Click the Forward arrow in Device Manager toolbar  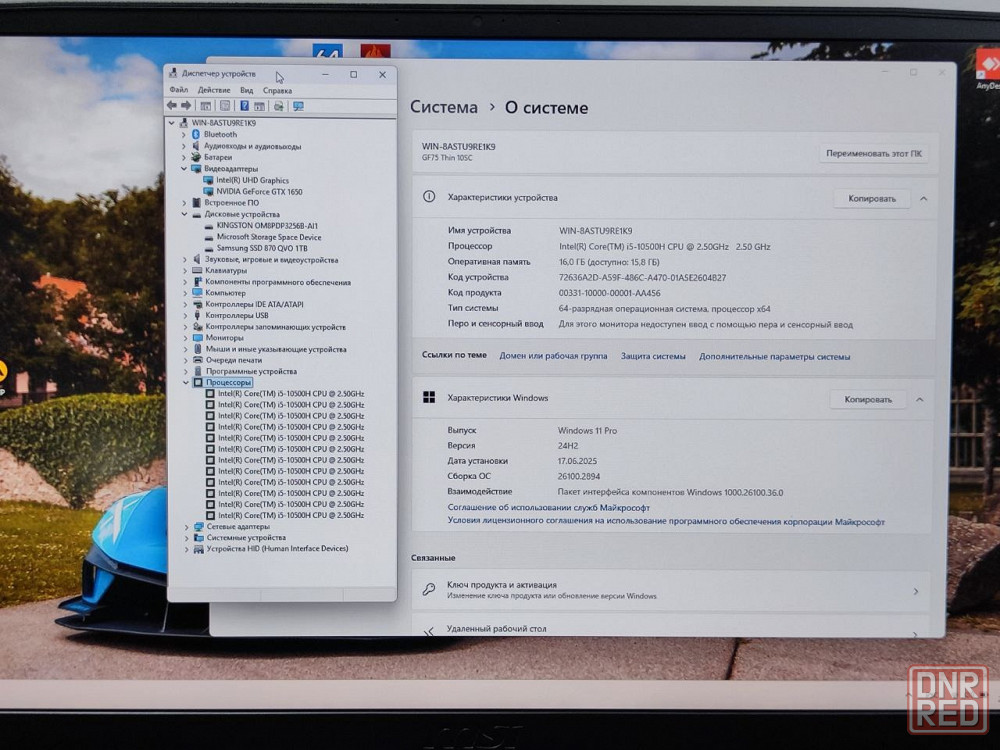coord(186,106)
